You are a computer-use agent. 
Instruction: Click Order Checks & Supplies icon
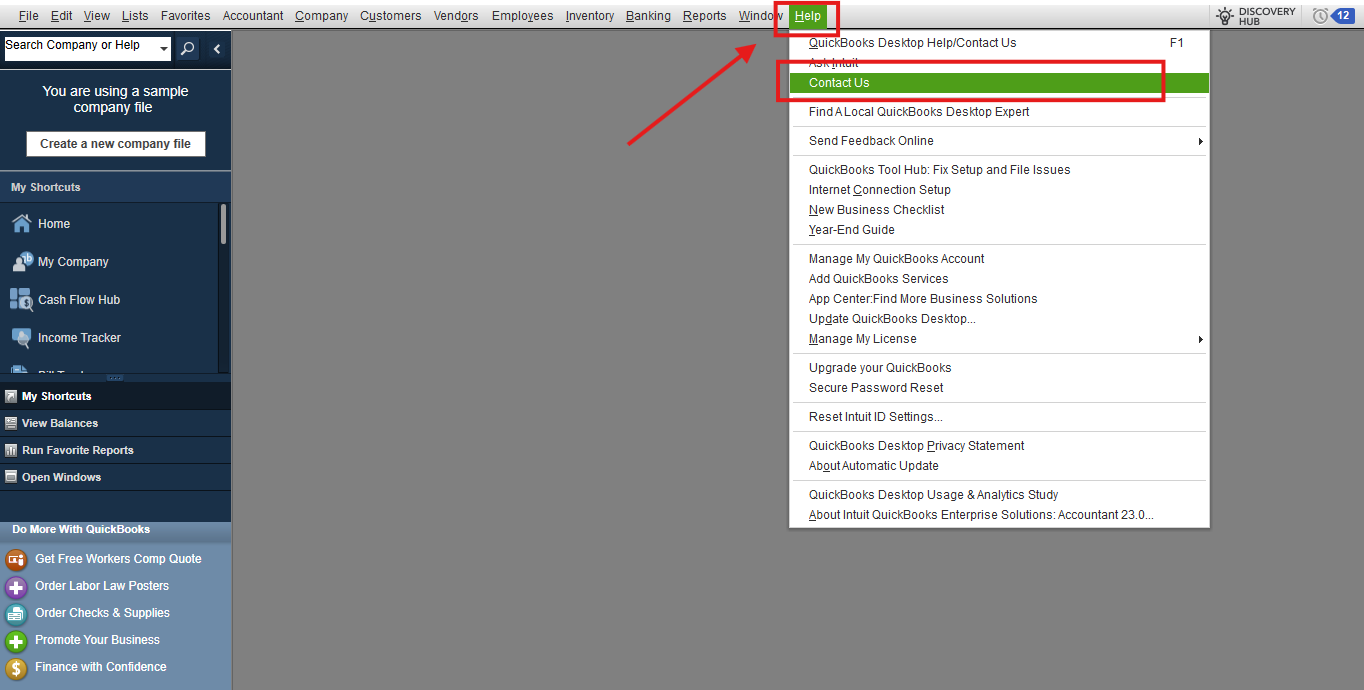click(x=16, y=613)
